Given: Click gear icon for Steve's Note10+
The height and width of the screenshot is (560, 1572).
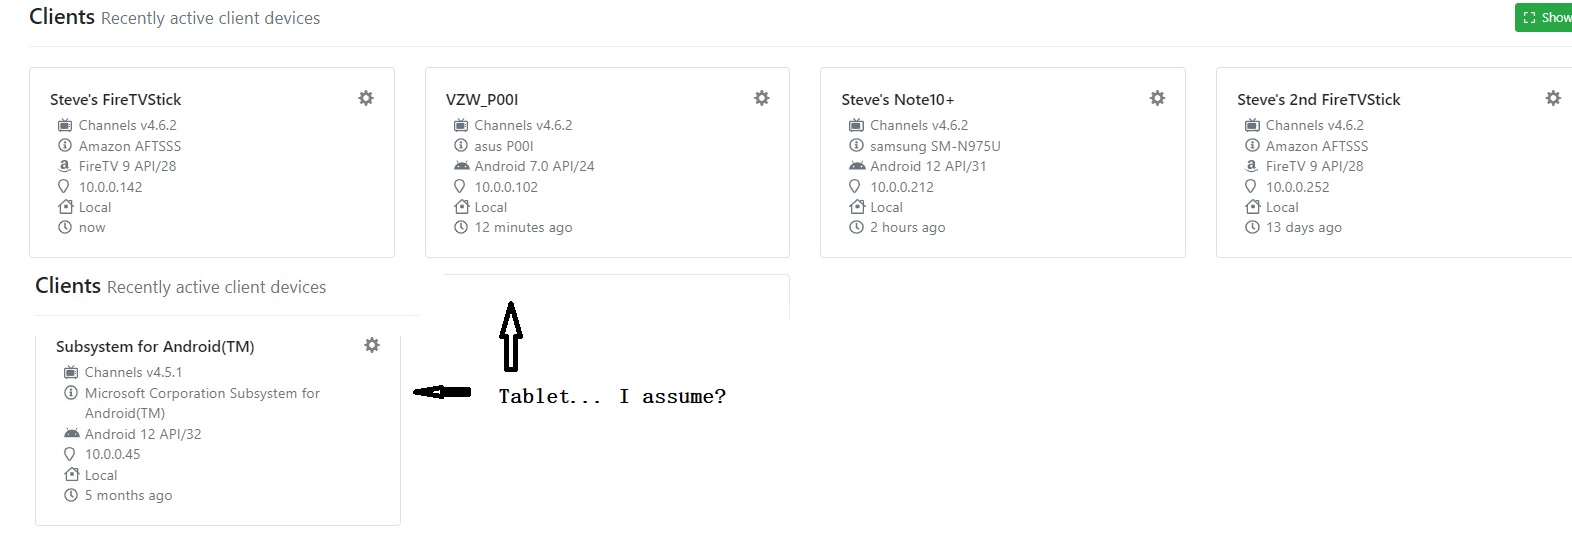Looking at the screenshot, I should tap(1157, 98).
